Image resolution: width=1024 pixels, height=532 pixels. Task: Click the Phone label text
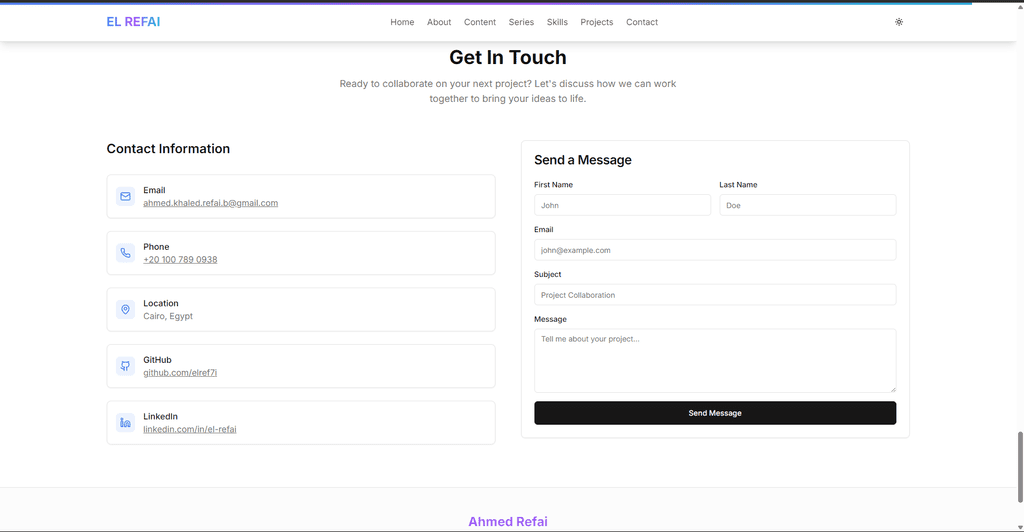(156, 247)
